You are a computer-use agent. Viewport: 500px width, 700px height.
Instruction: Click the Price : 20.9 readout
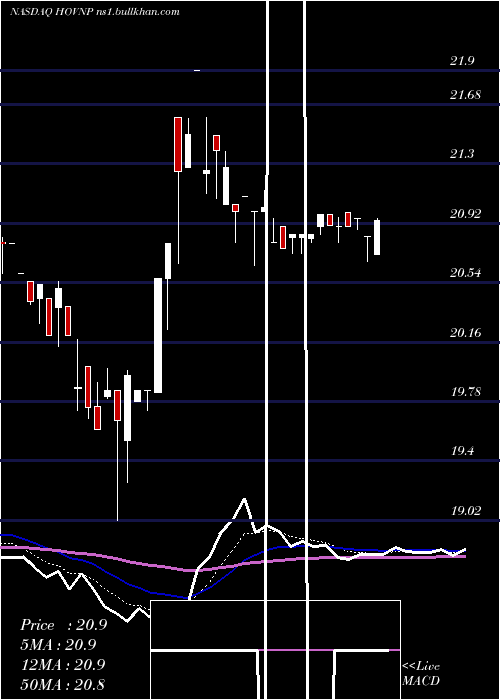pyautogui.click(x=63, y=625)
